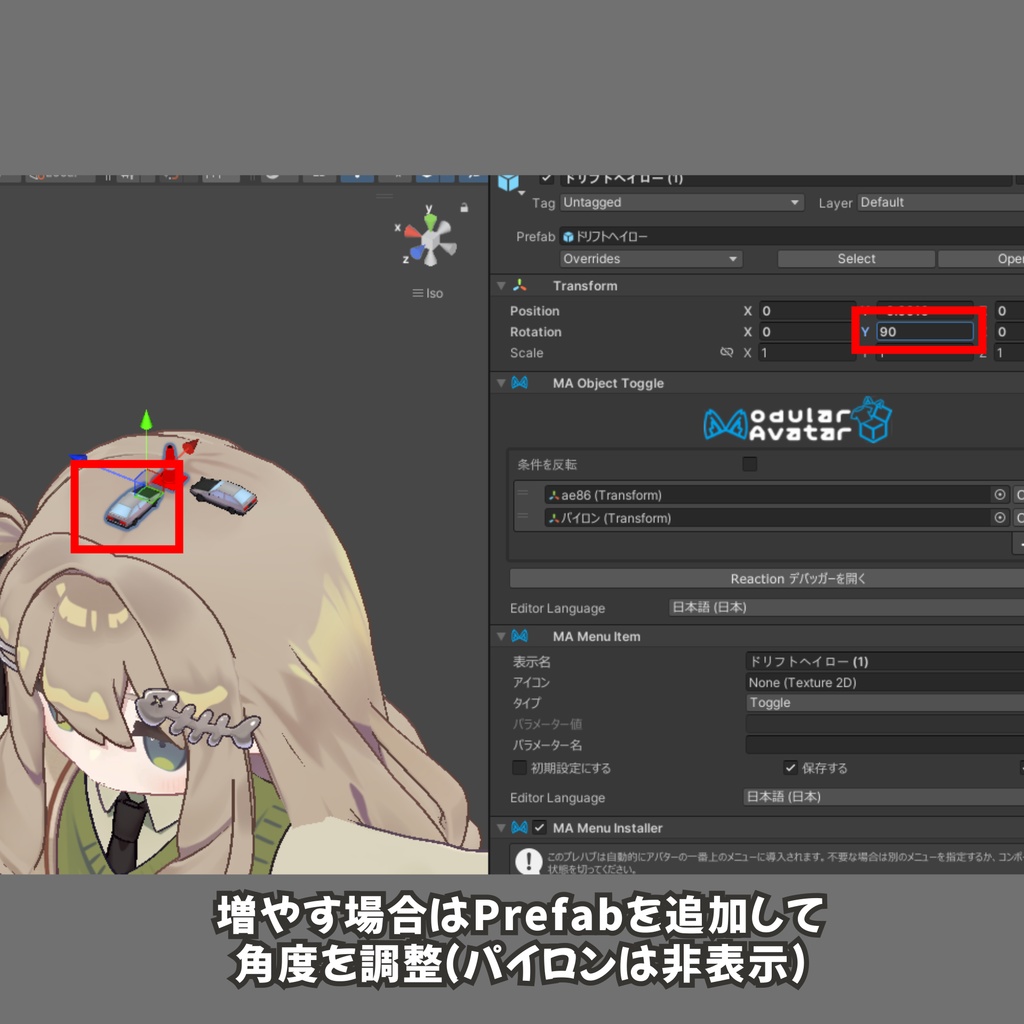Click the タイプ label text
1024x1024 pixels.
click(526, 703)
